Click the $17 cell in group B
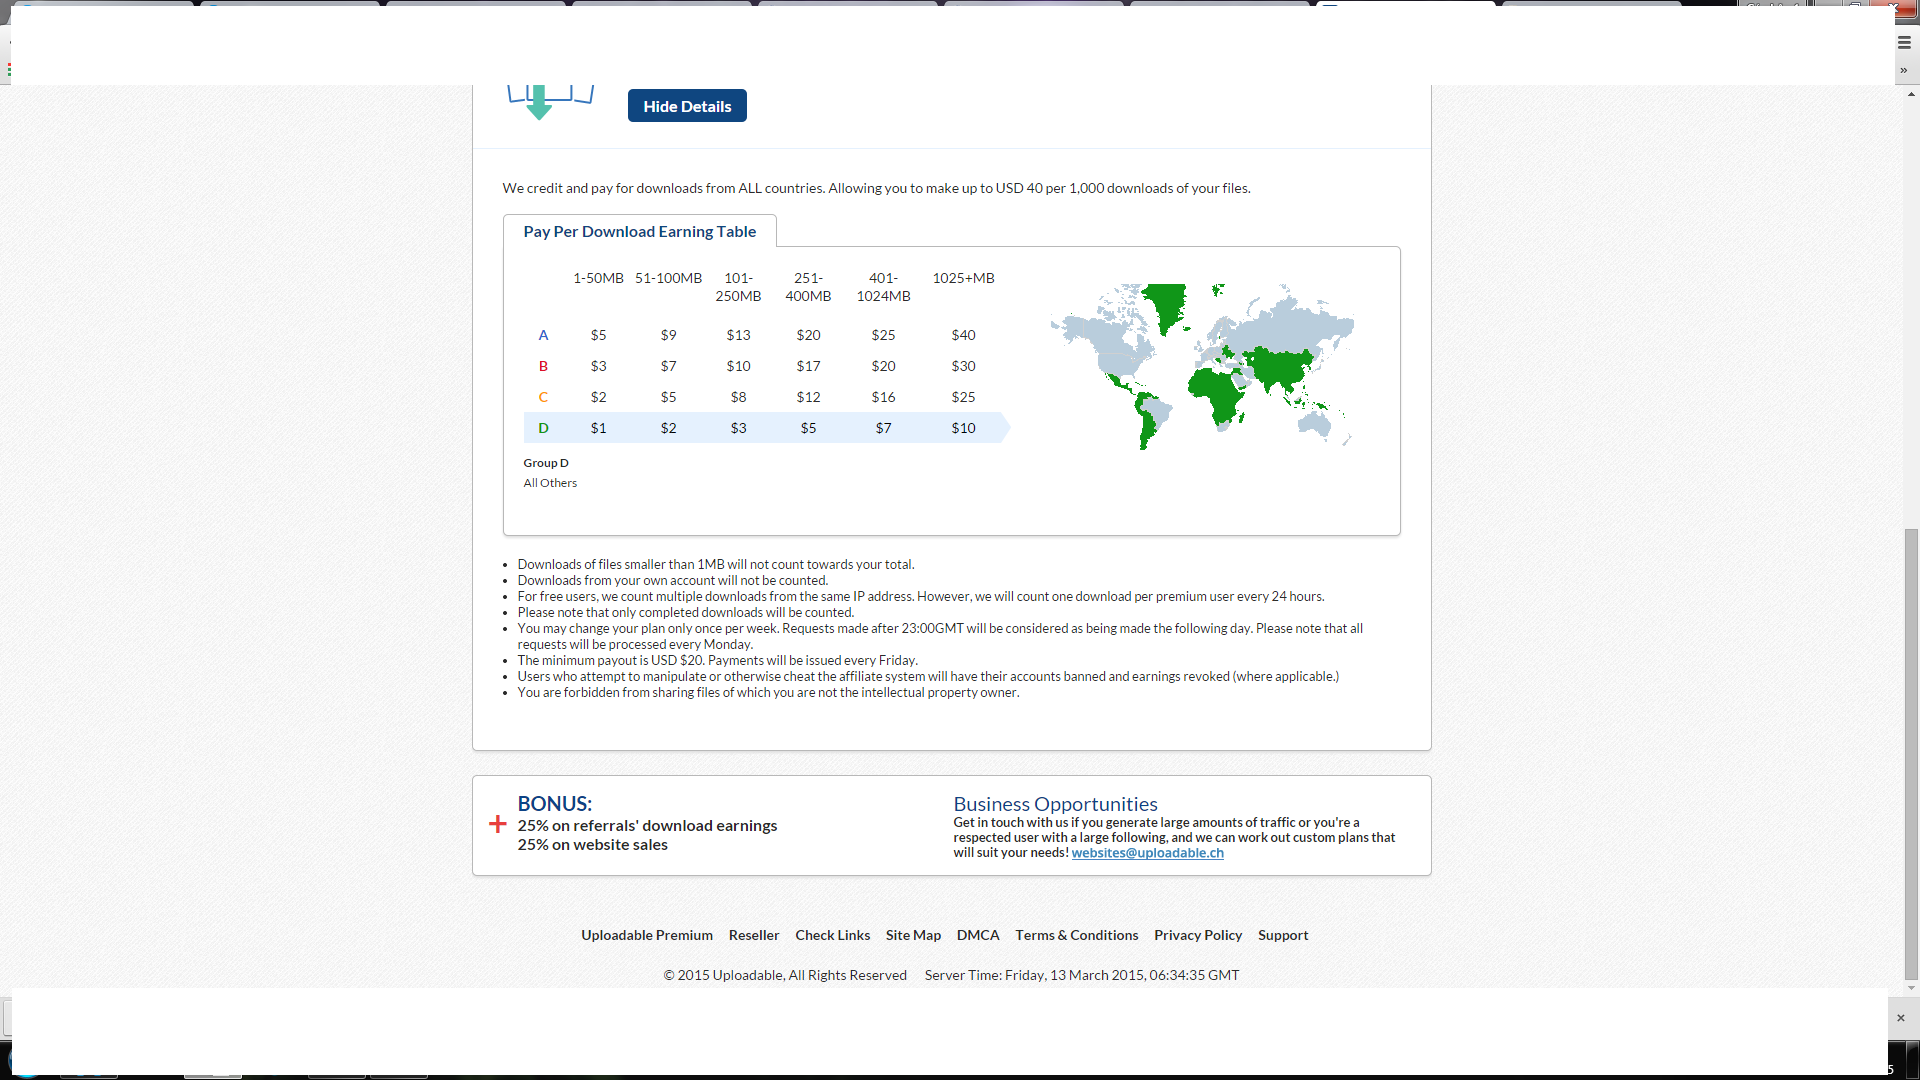 [x=808, y=366]
